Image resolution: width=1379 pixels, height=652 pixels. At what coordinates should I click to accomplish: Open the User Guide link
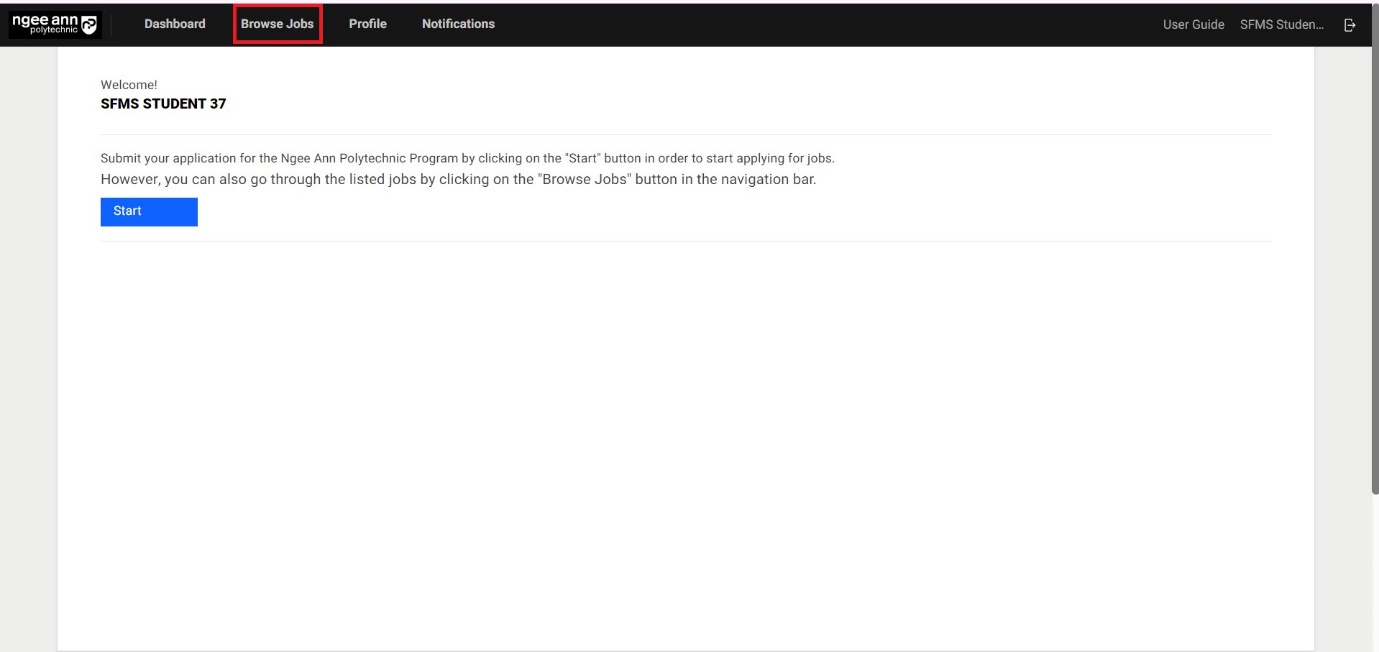click(1192, 23)
